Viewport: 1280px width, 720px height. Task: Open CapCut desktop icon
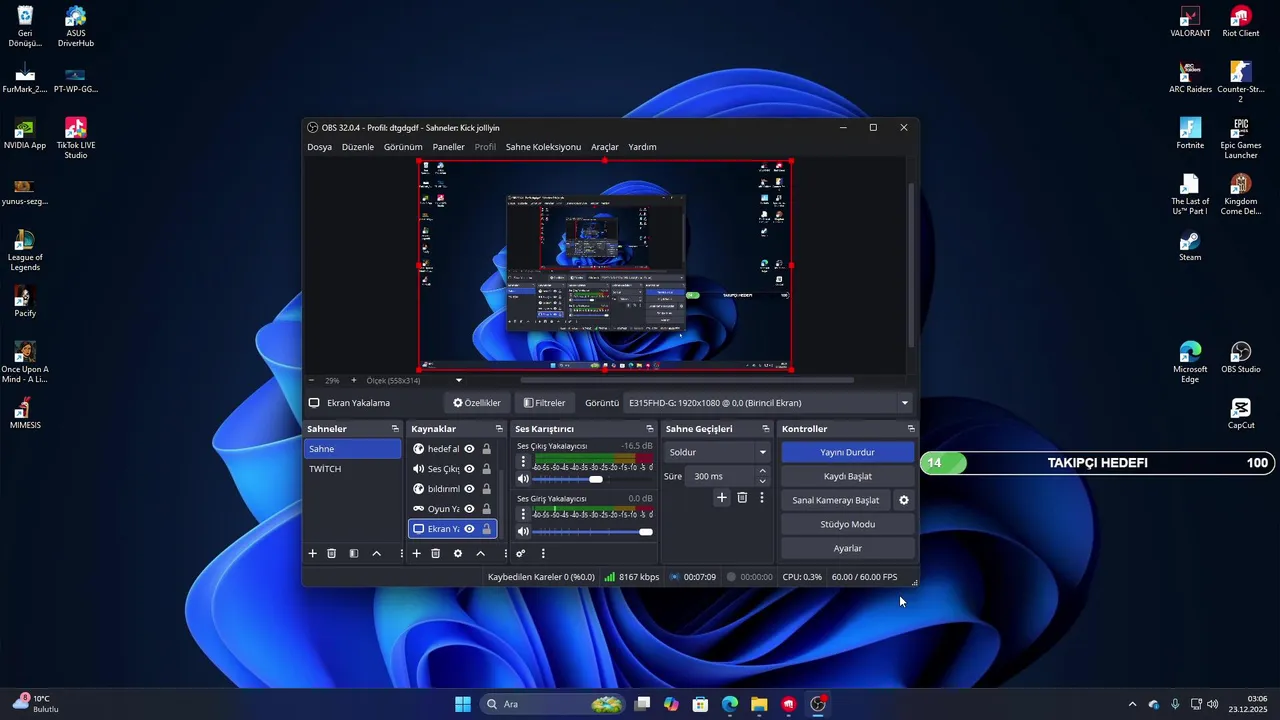(1241, 414)
